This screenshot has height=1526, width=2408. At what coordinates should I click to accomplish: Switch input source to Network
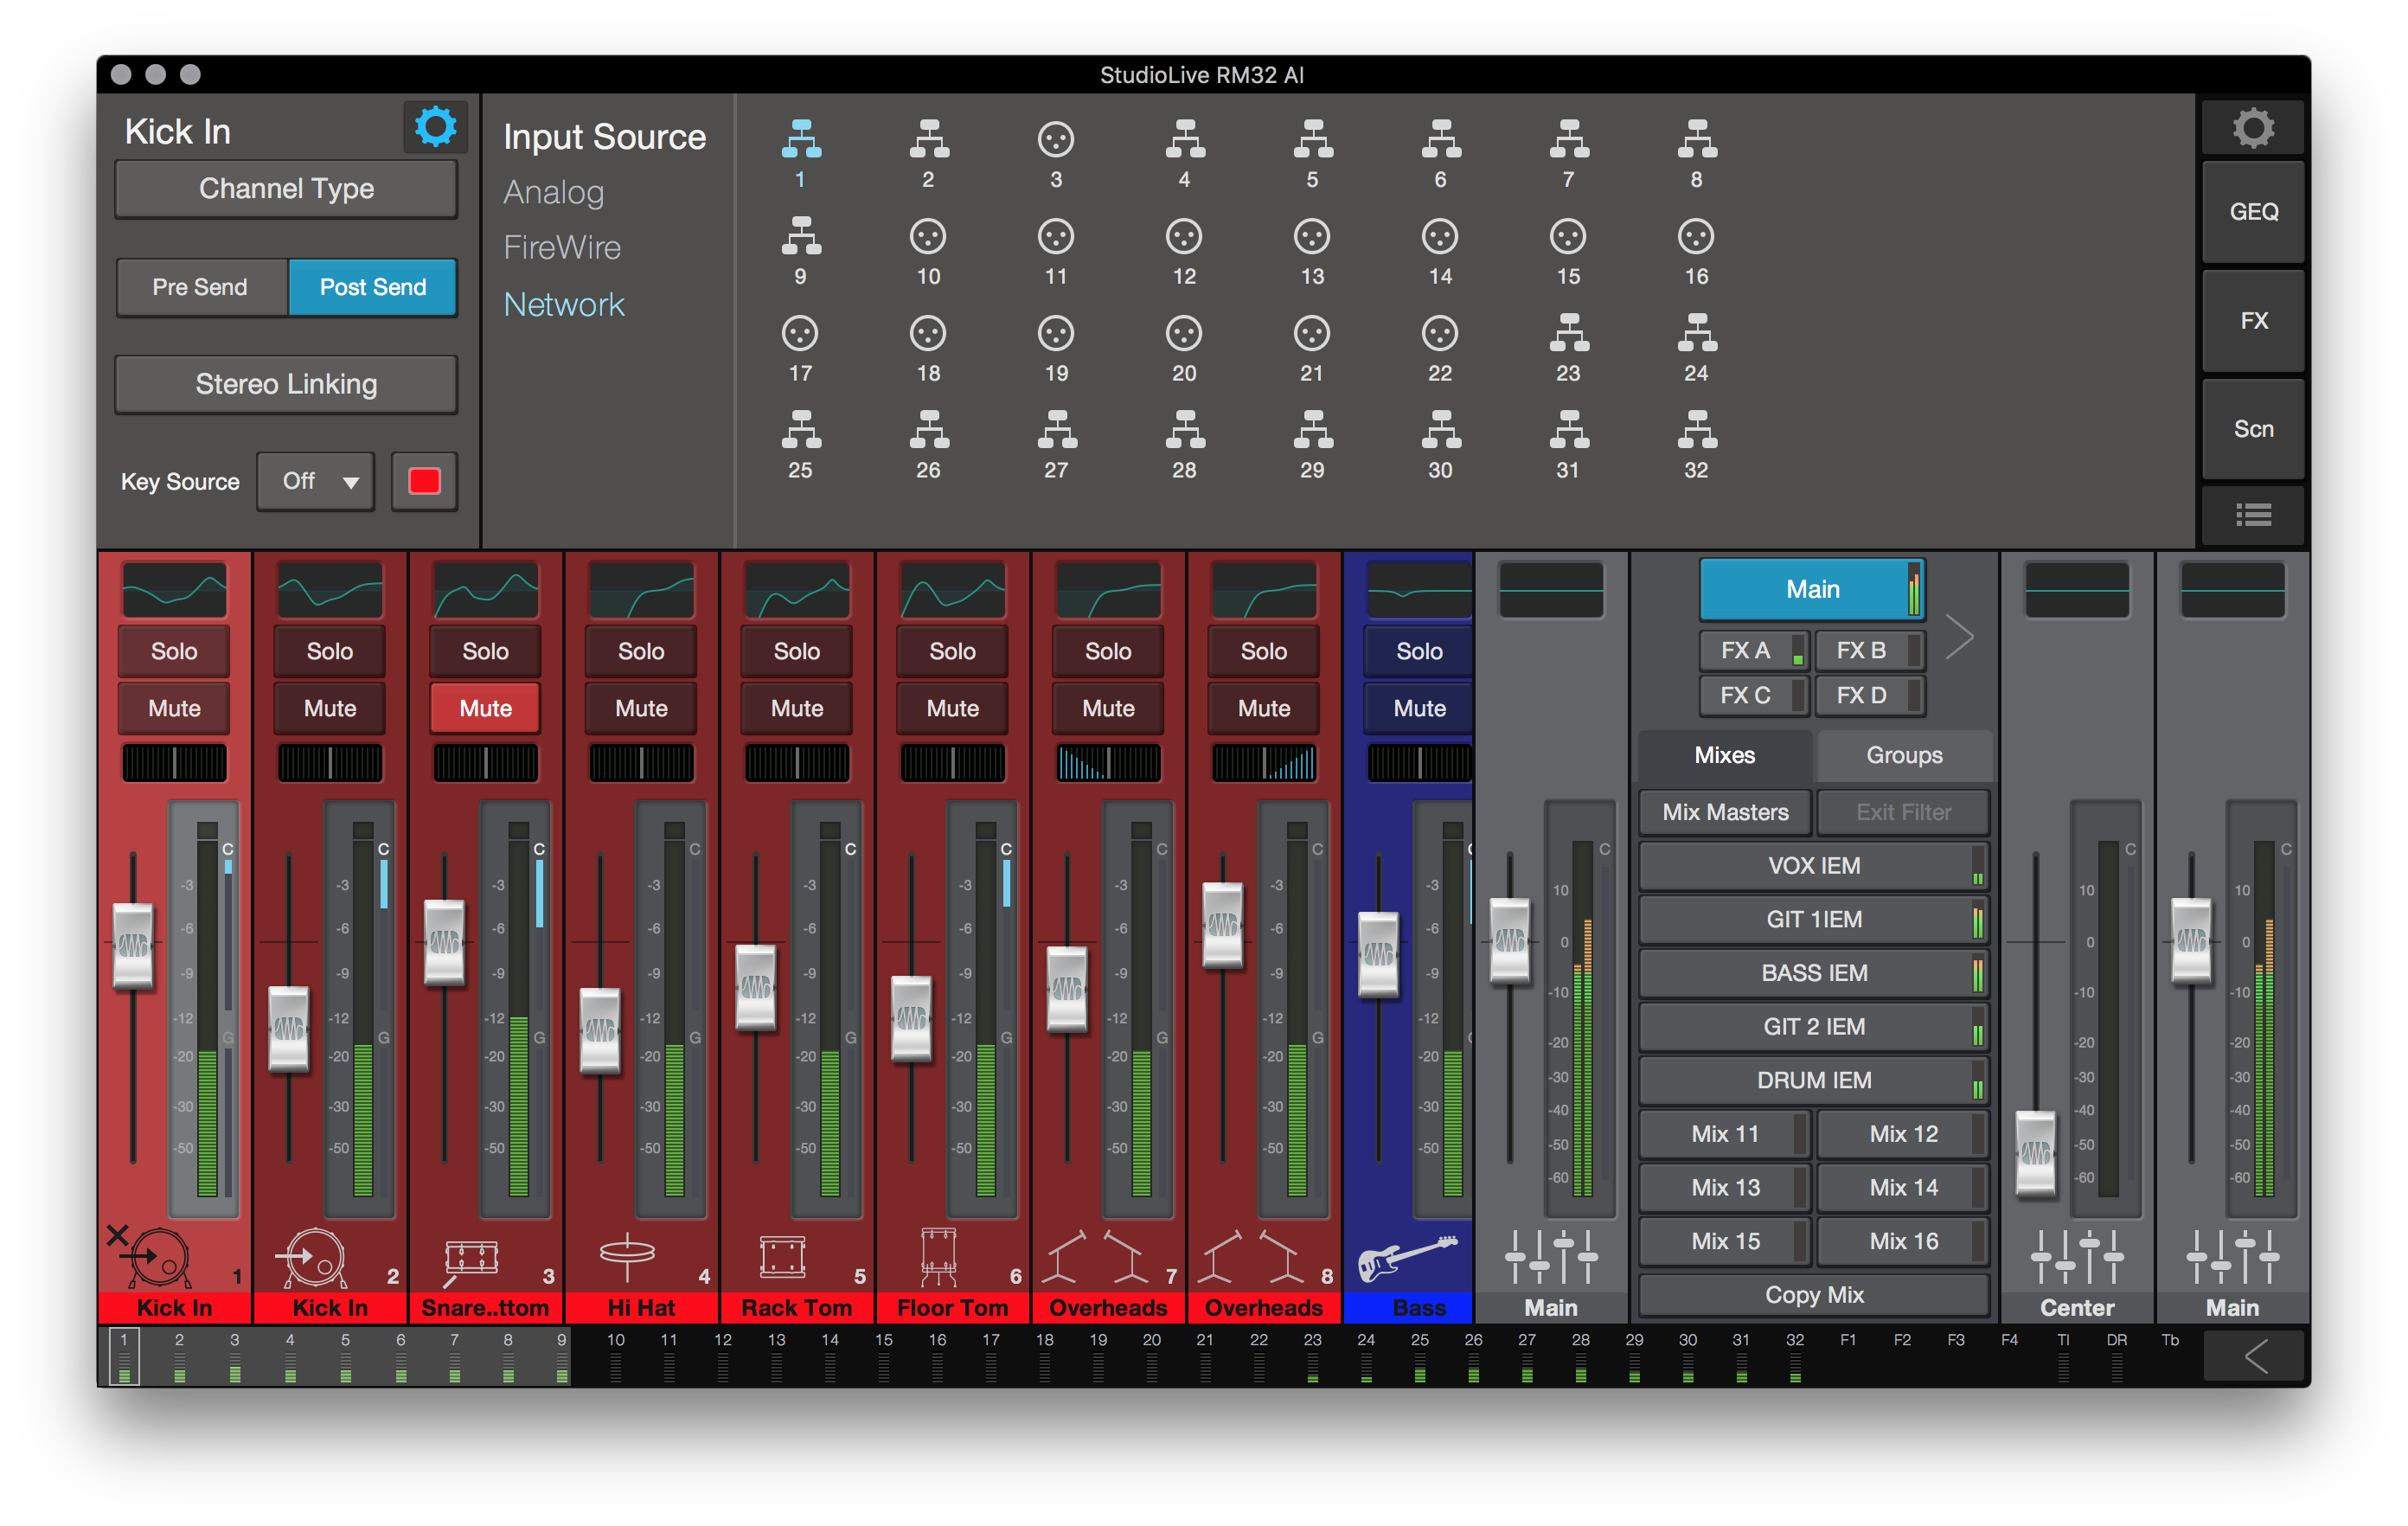click(x=564, y=304)
